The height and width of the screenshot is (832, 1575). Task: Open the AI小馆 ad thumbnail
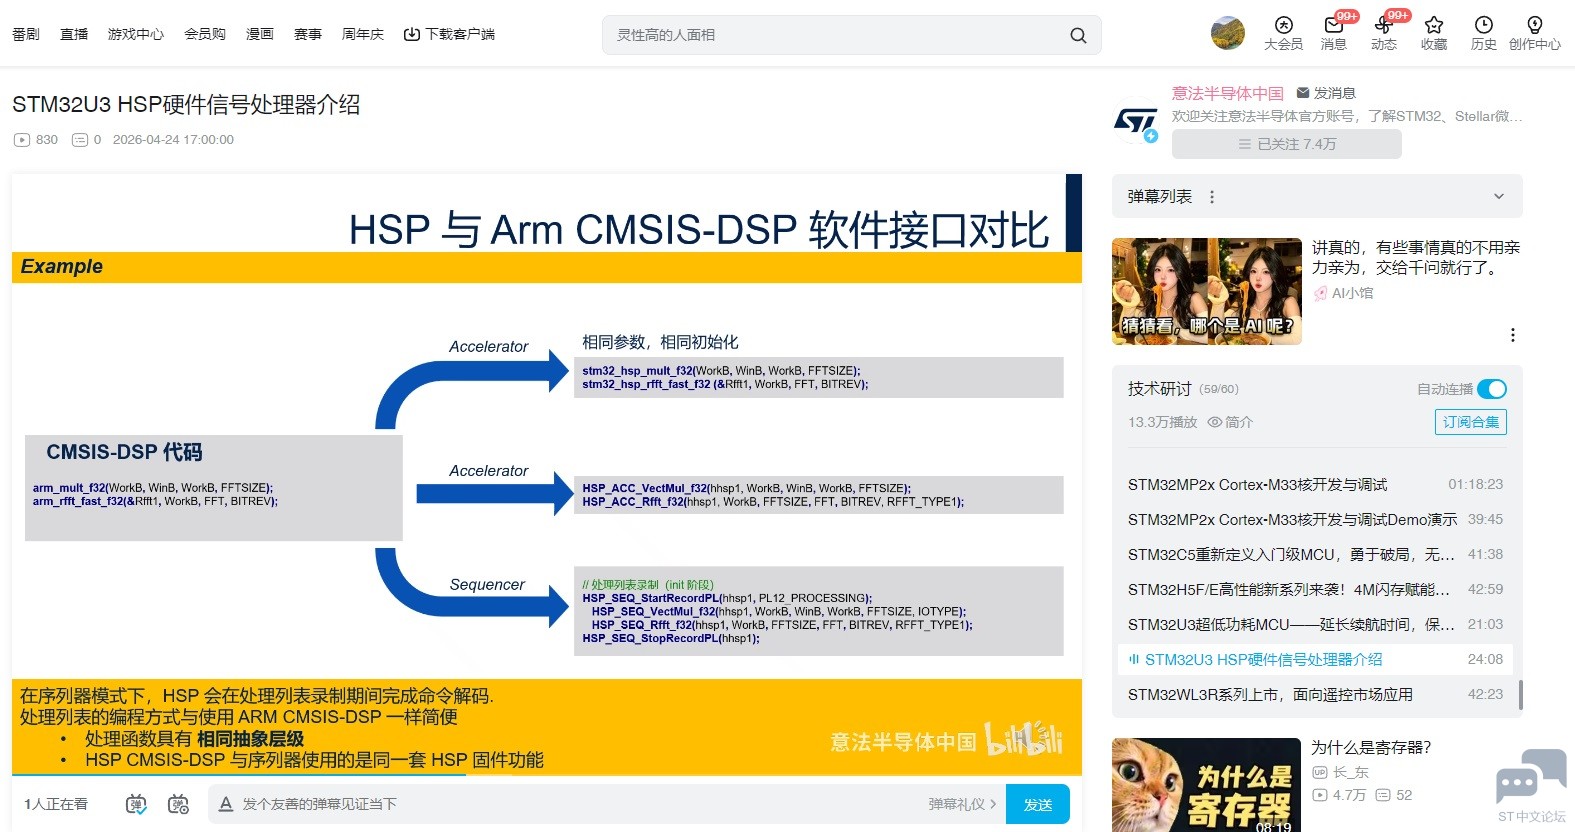point(1207,291)
